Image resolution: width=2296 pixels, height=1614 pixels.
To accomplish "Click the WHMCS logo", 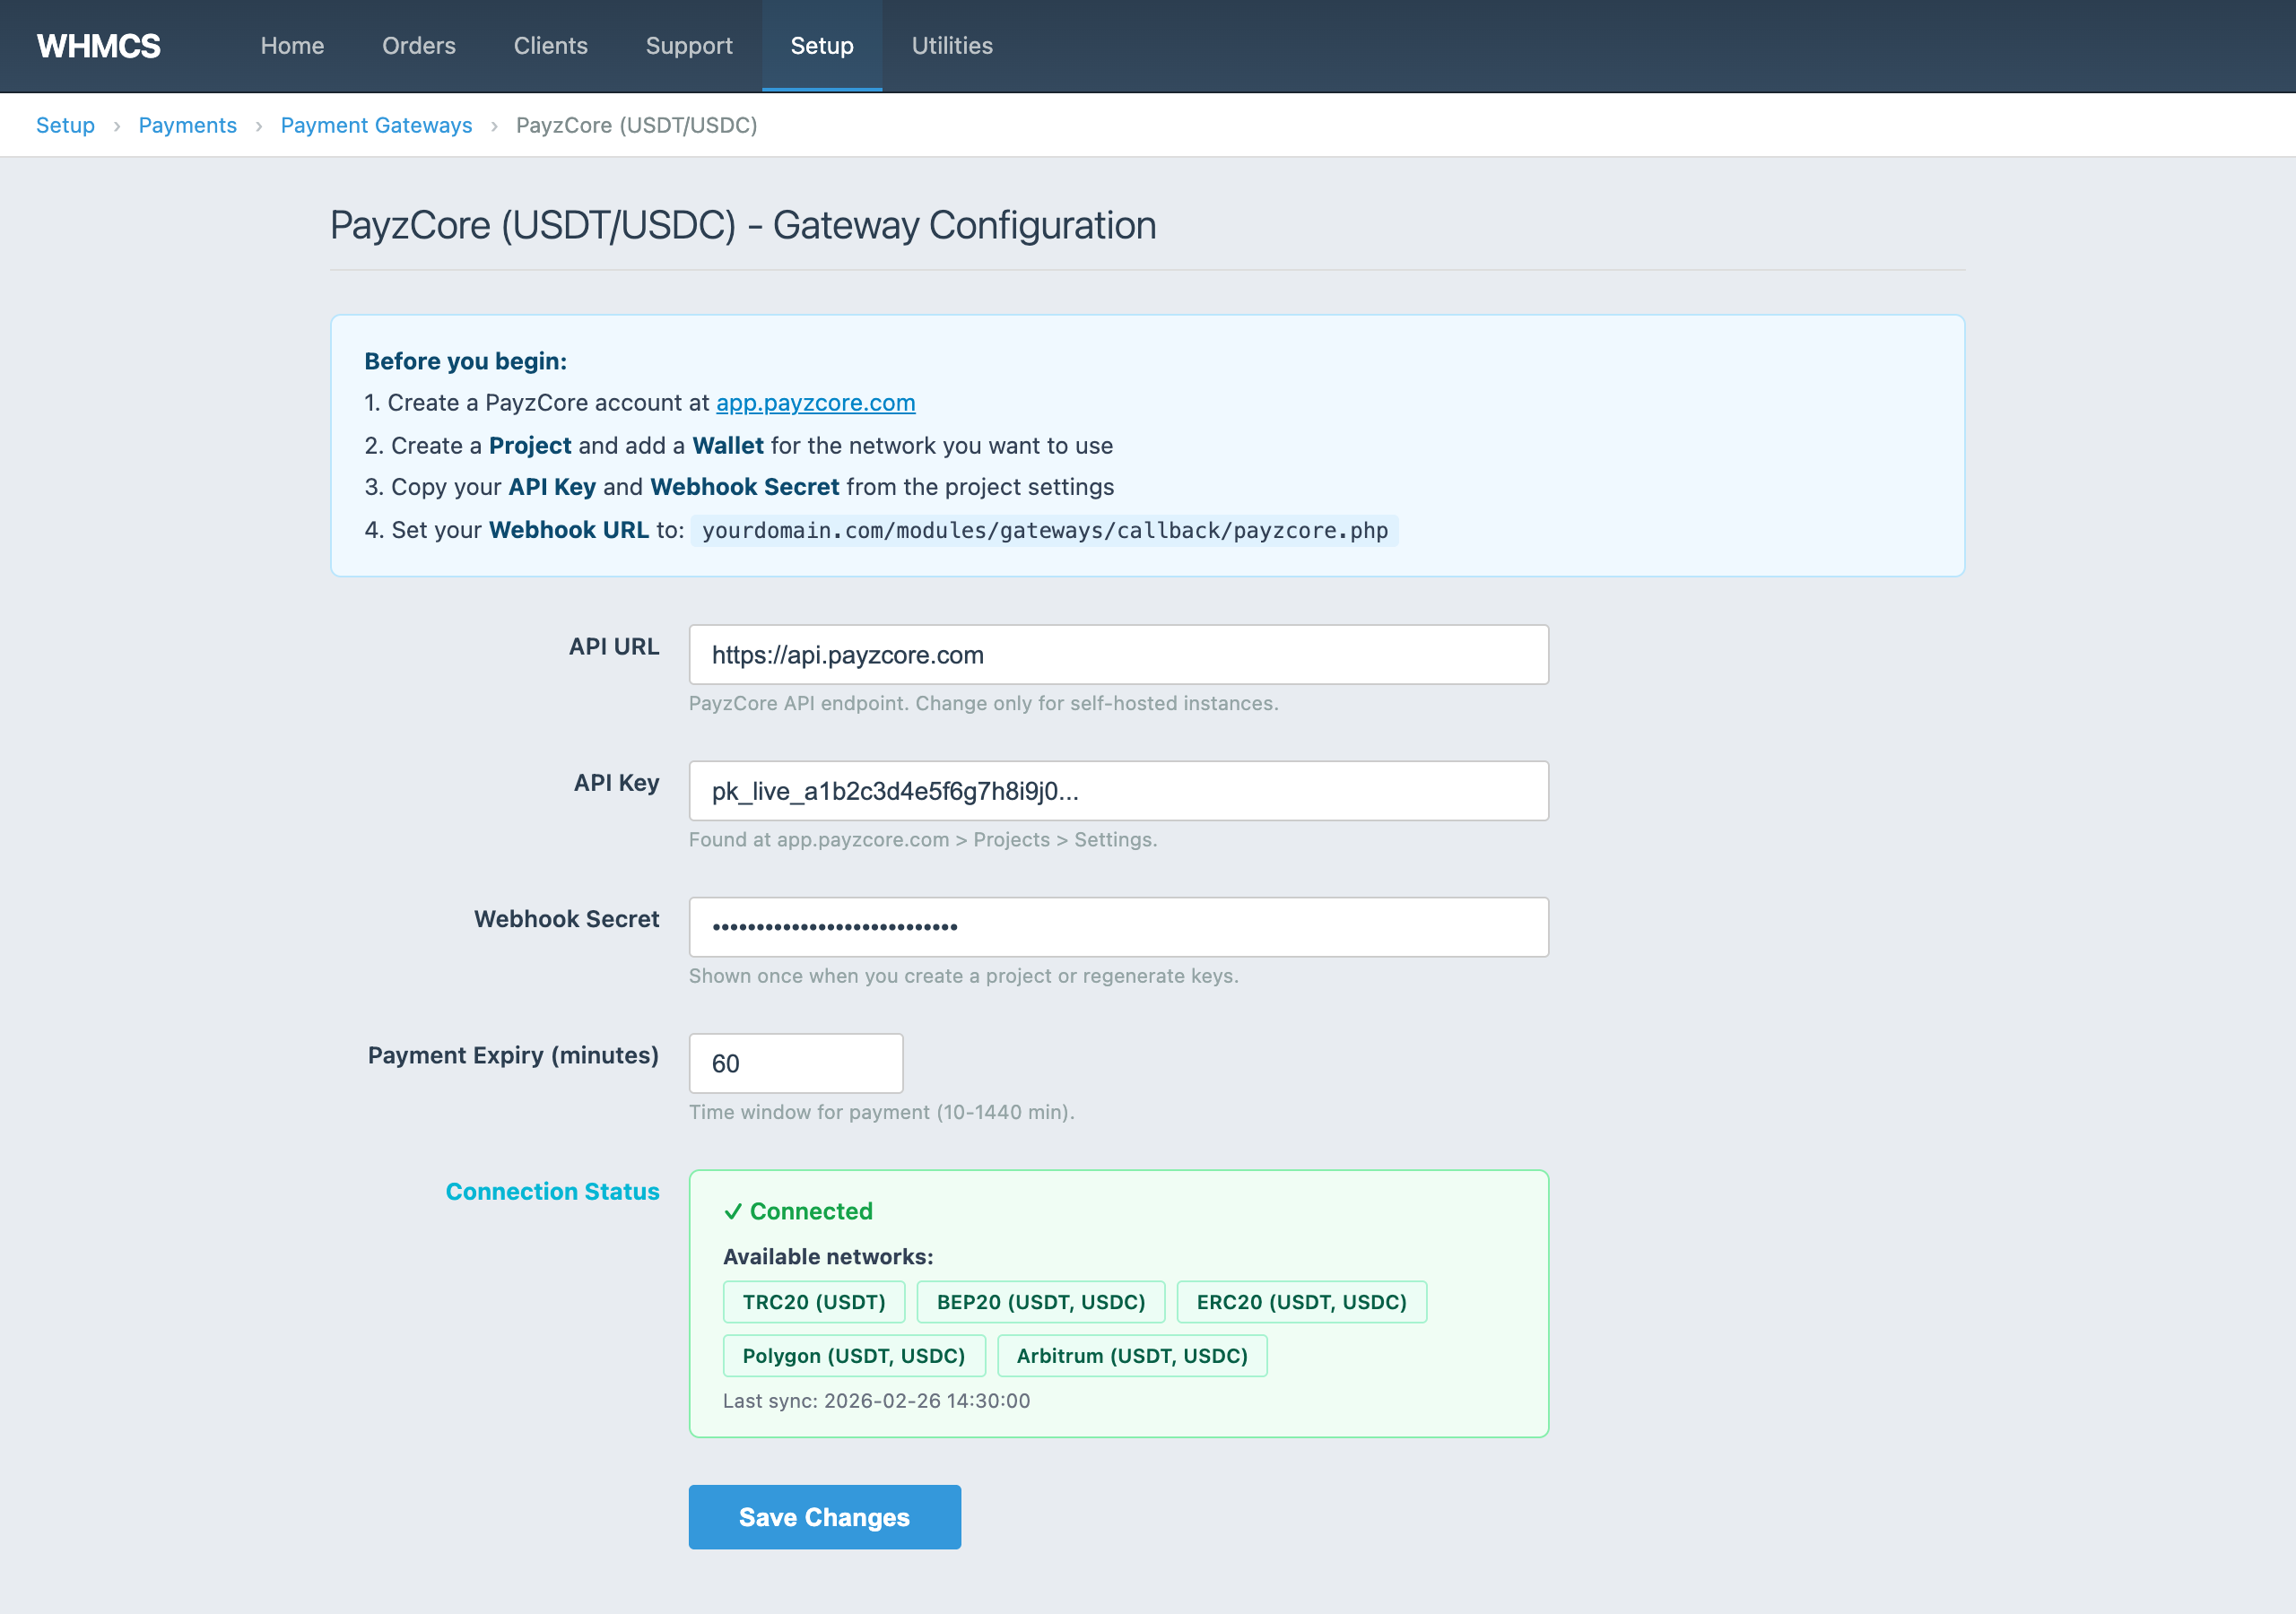I will 98,46.
